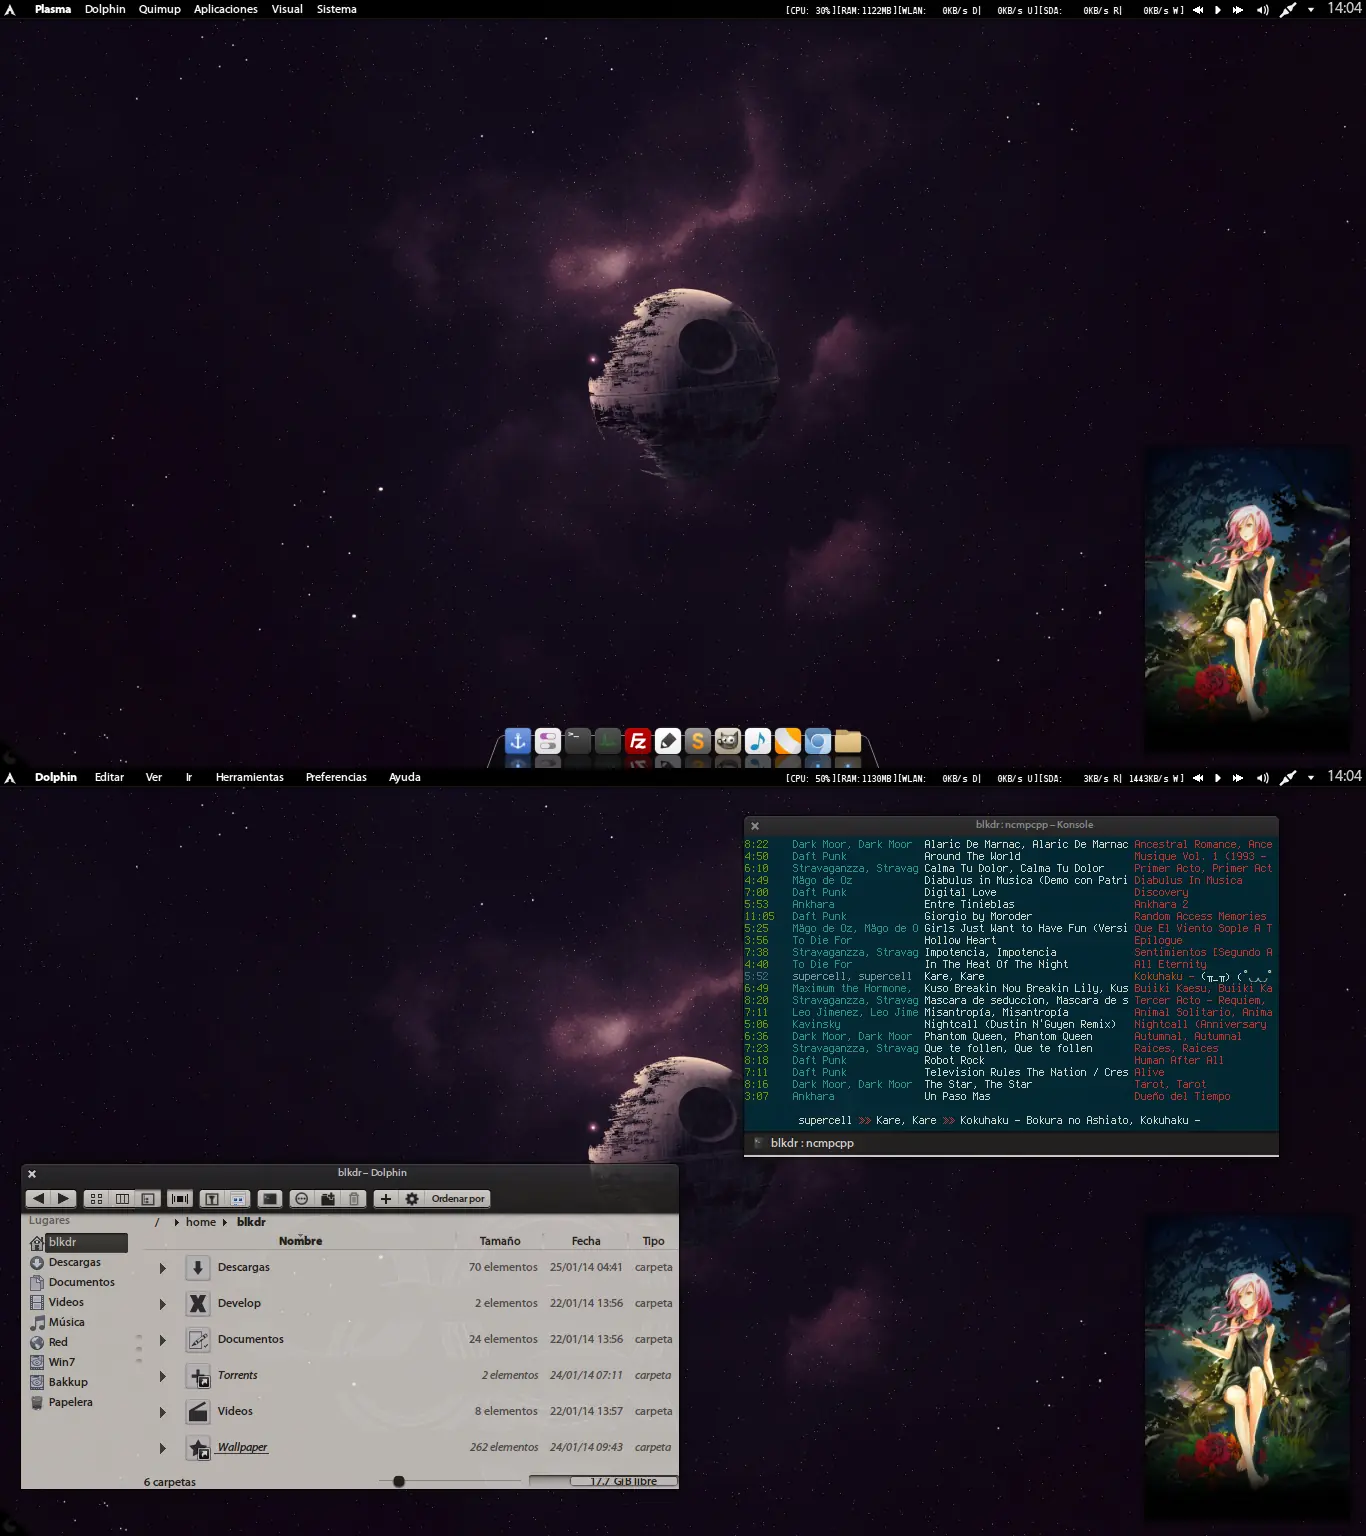Go back using Dolphin's back arrow

38,1198
